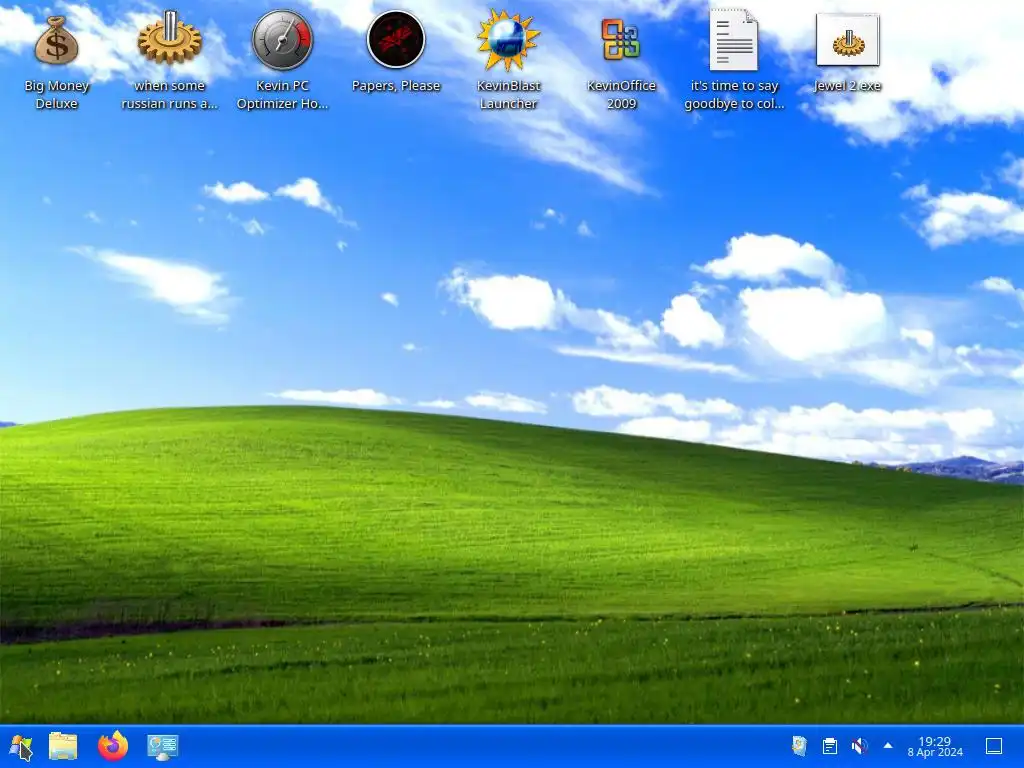This screenshot has height=768, width=1024.
Task: Open the Start menu with the Windows flag
Action: [21, 746]
